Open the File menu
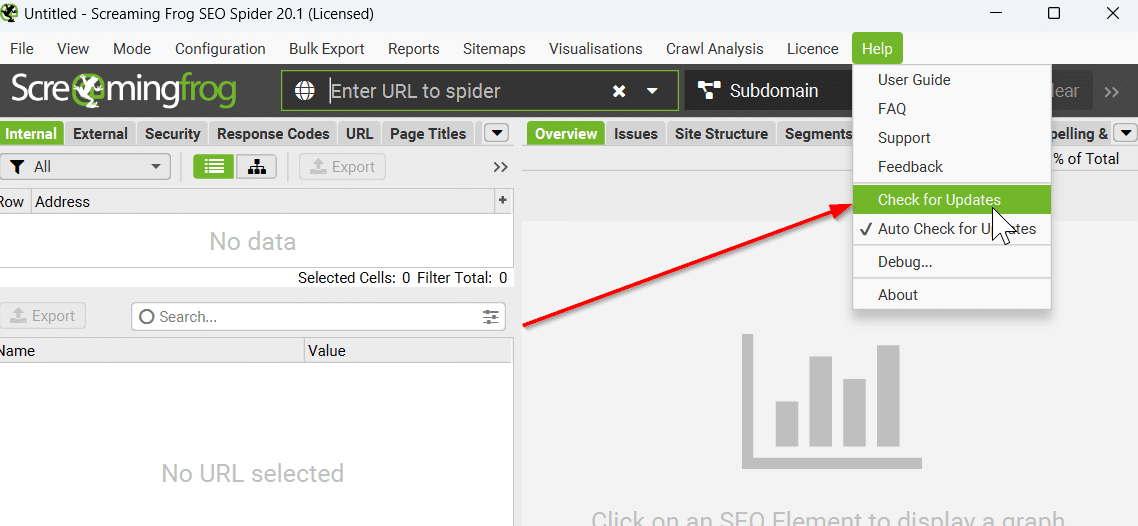 (x=22, y=49)
